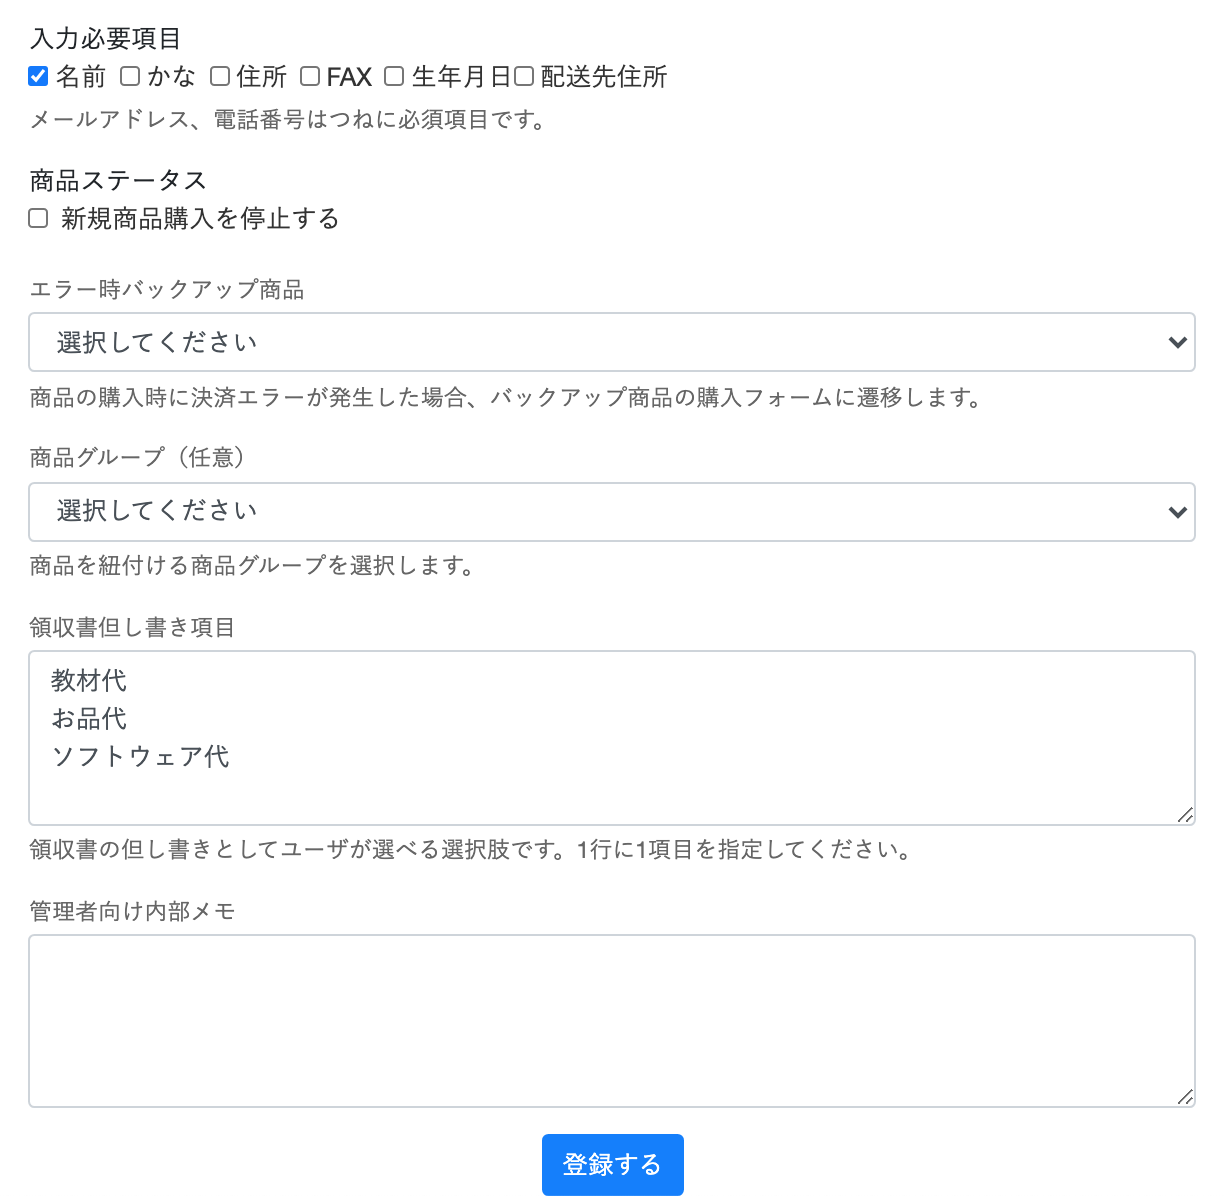Check the 配送先住所 checkbox
This screenshot has width=1224, height=1196.
coord(524,76)
